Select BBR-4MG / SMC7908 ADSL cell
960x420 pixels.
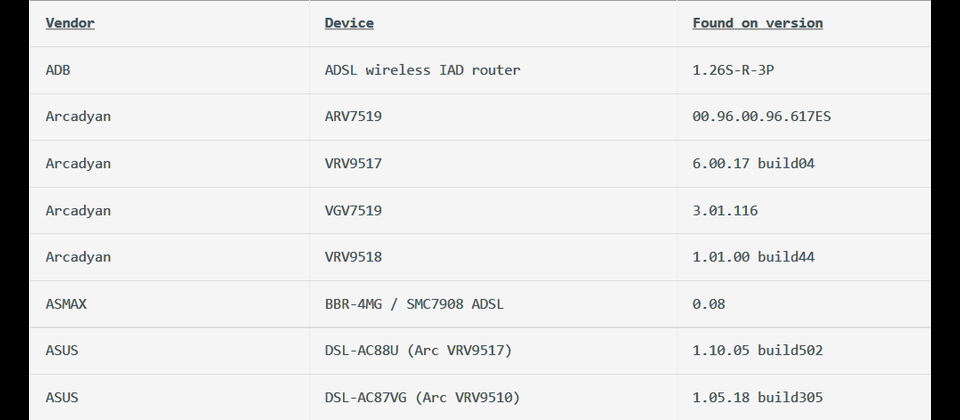tap(414, 304)
